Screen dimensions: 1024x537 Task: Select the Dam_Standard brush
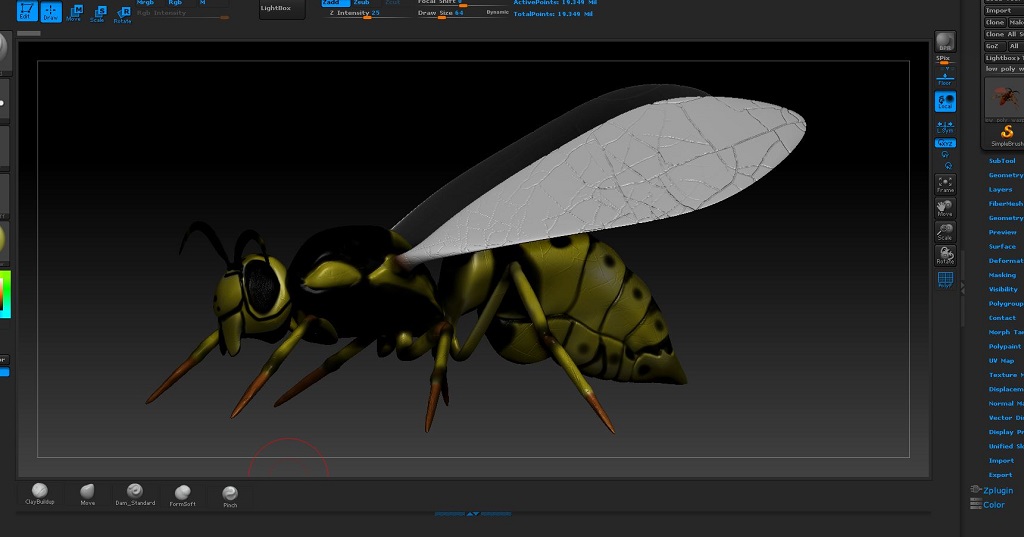(x=135, y=495)
